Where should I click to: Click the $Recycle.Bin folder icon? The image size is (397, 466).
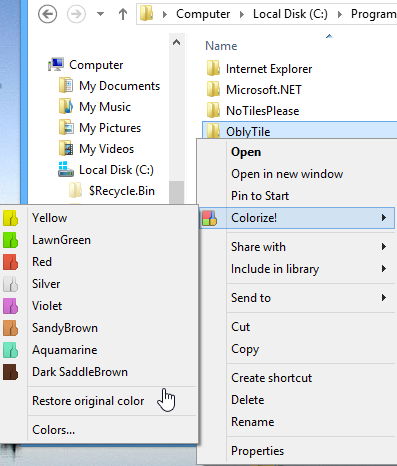coord(75,190)
